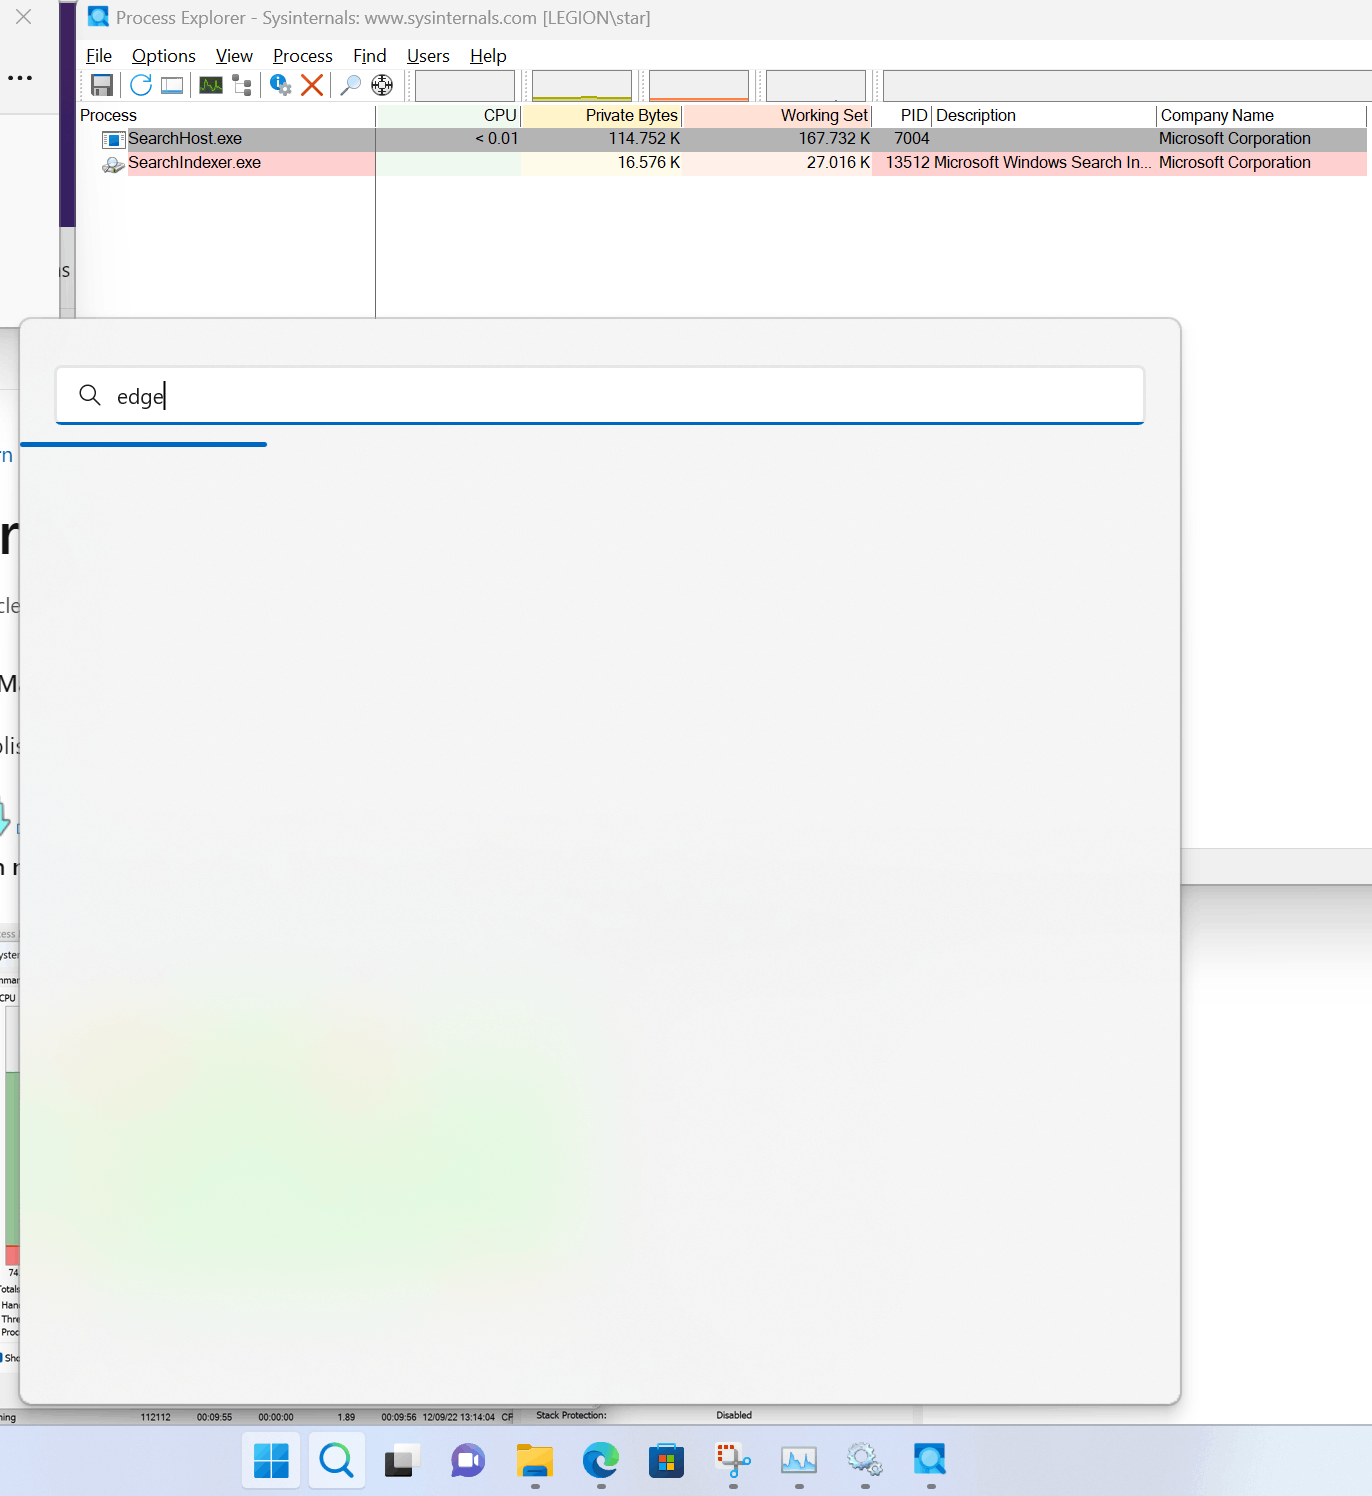Image resolution: width=1372 pixels, height=1496 pixels.
Task: Click the three-dot more button in the left window
Action: 20,78
